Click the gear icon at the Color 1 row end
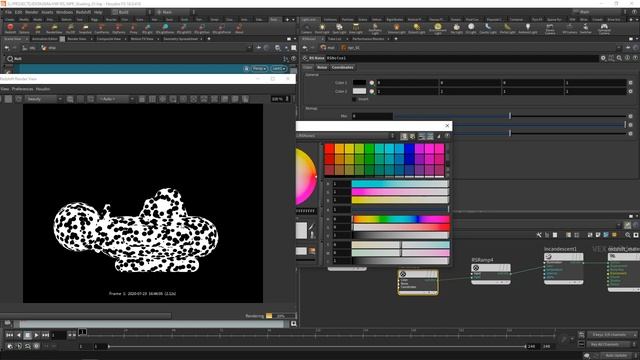This screenshot has width=640, height=360. (630, 82)
